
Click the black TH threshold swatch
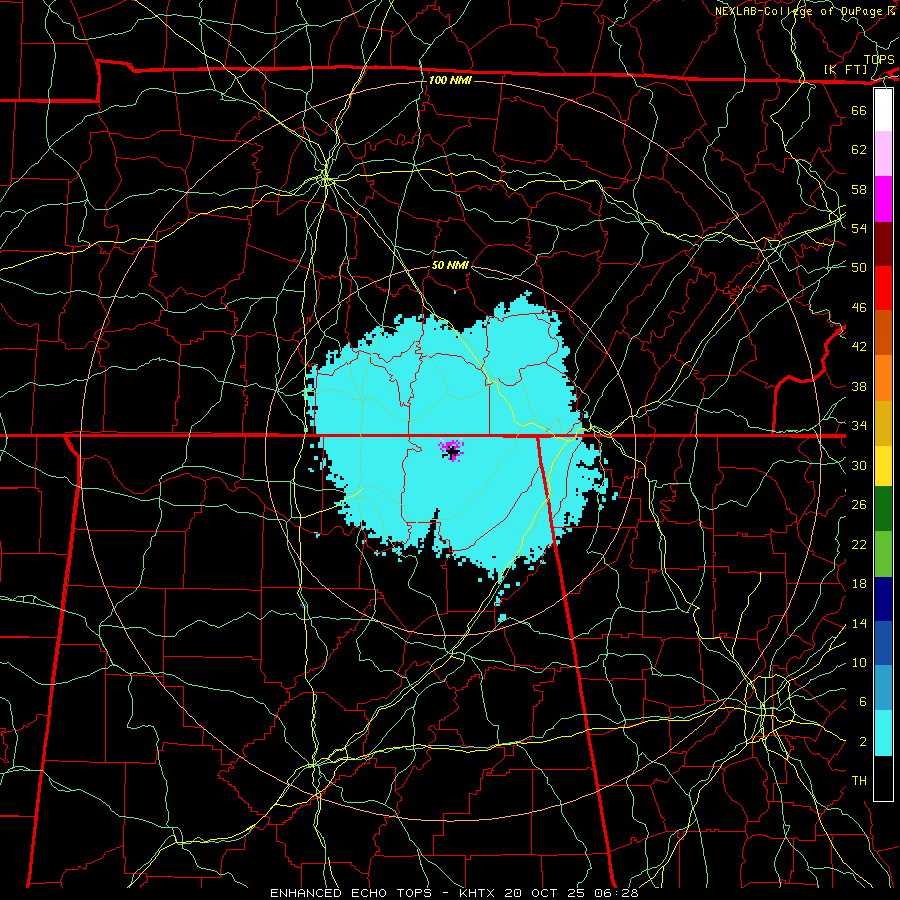click(883, 778)
